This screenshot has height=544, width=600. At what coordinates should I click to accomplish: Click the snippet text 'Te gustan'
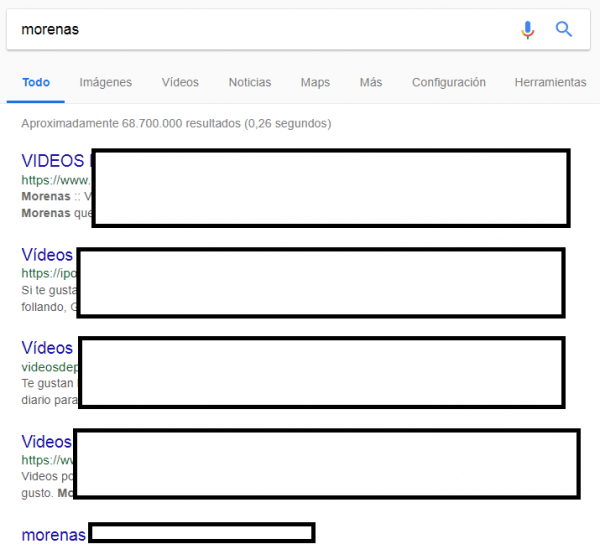(47, 383)
